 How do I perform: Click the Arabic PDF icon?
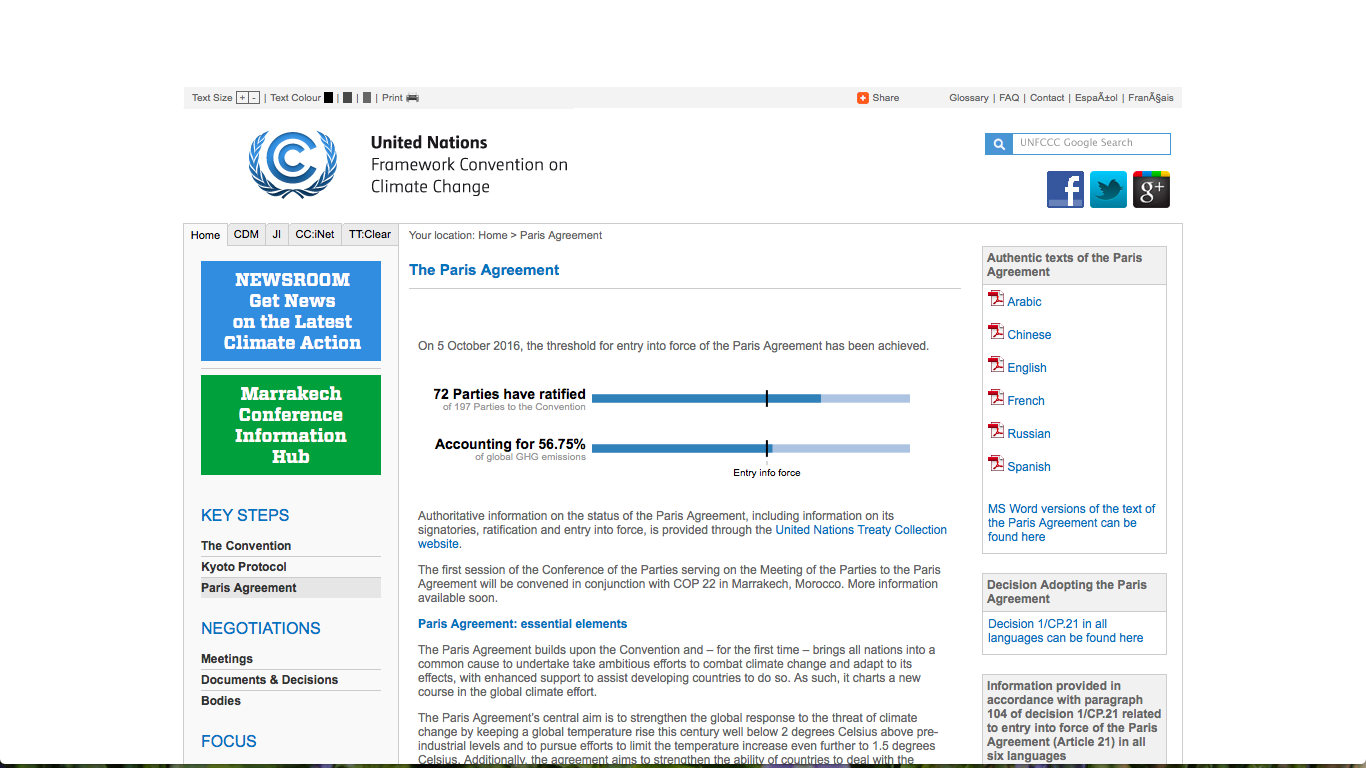click(996, 298)
